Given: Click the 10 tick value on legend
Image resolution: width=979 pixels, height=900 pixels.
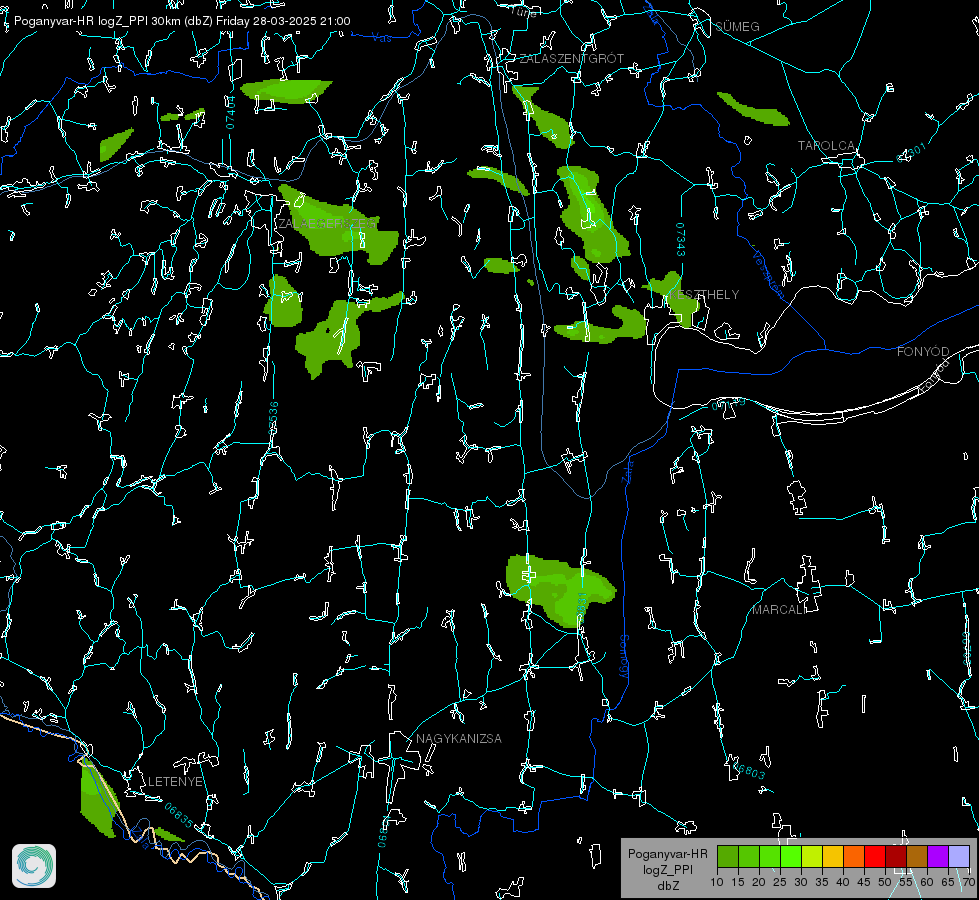Looking at the screenshot, I should tap(717, 883).
